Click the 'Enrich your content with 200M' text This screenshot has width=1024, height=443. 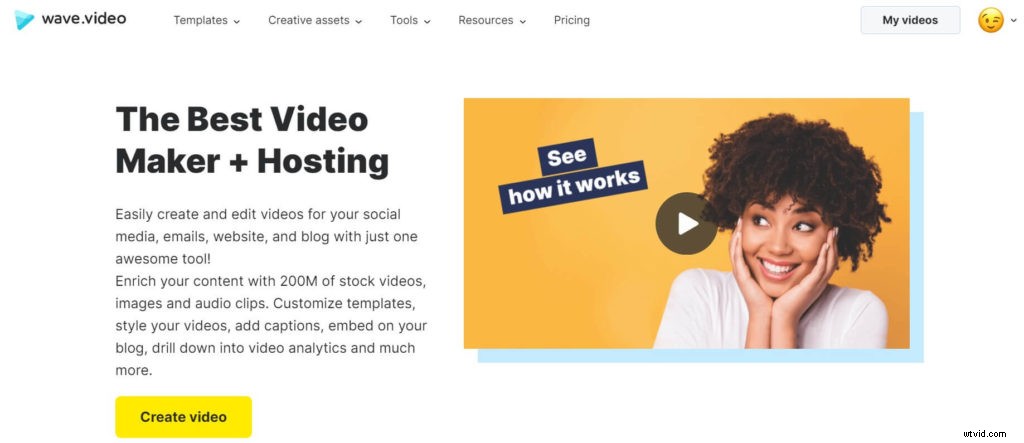pyautogui.click(x=271, y=325)
